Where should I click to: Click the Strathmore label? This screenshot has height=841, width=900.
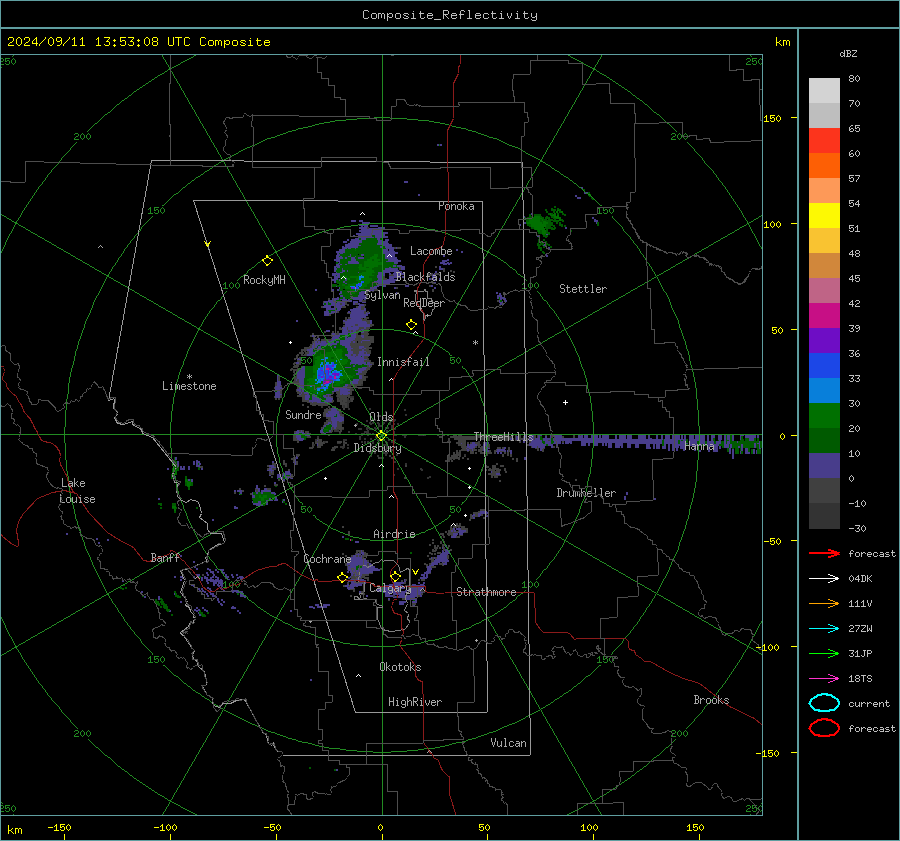pos(486,592)
